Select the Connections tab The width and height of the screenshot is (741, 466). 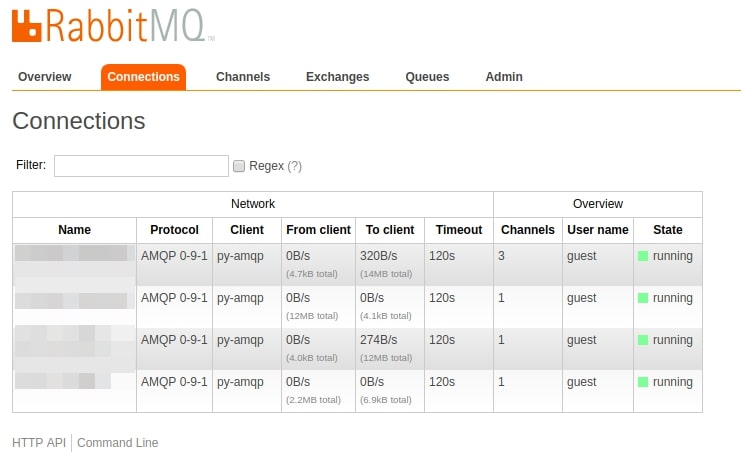click(143, 77)
